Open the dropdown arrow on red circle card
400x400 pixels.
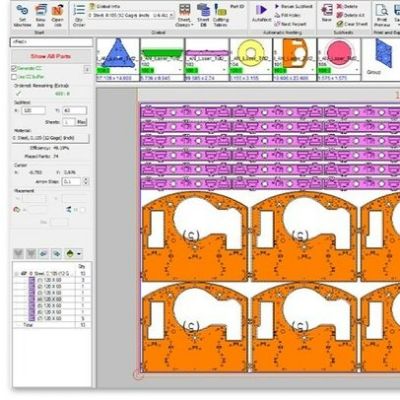click(x=357, y=70)
